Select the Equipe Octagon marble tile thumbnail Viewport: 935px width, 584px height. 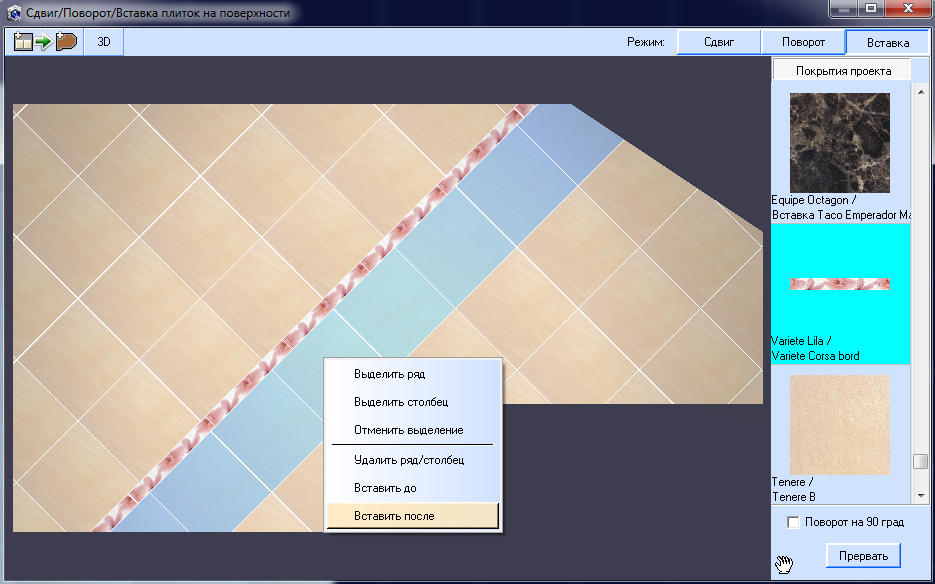[x=839, y=143]
